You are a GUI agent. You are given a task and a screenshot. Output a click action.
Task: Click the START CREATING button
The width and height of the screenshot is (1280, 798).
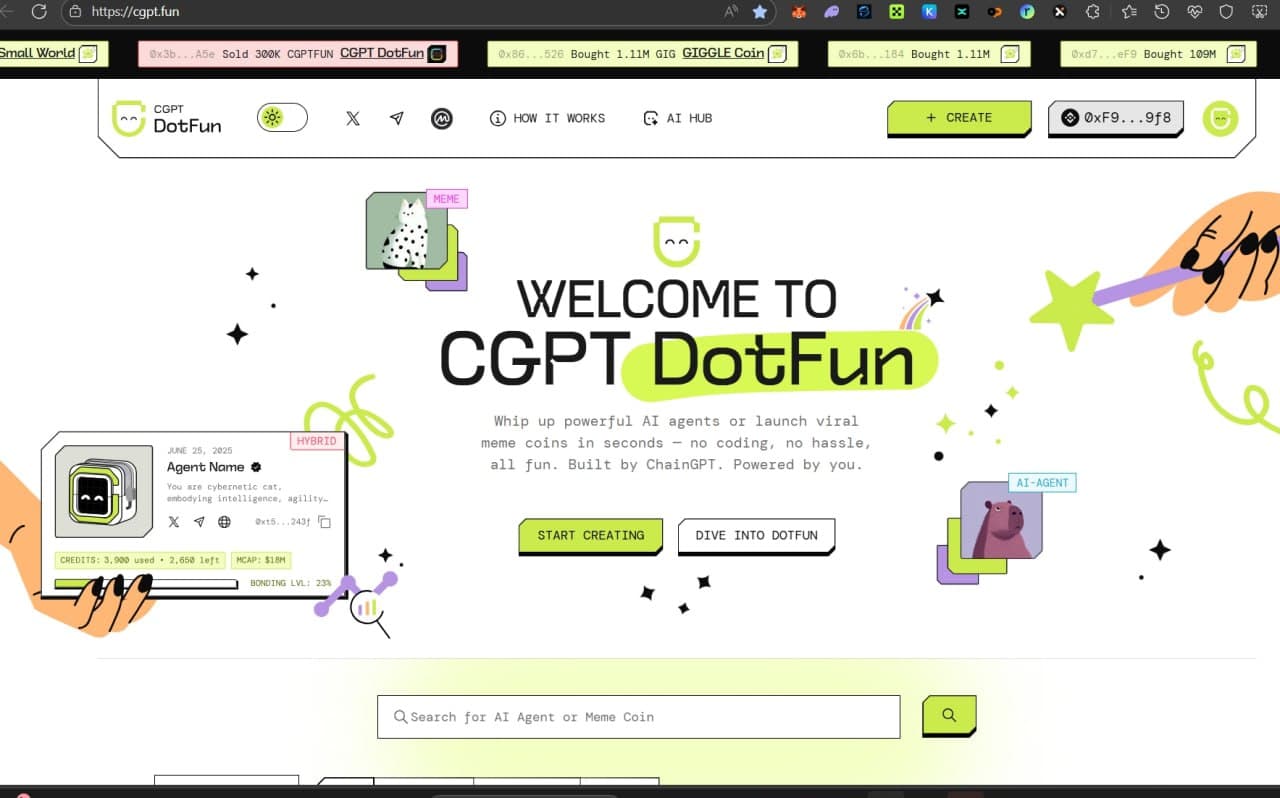pos(590,536)
